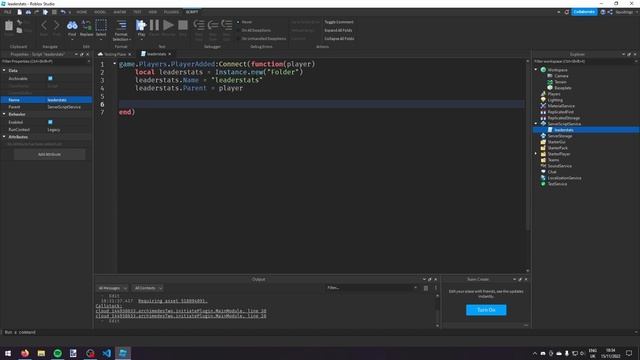Click the Paste clipboard icon
Viewport: 640px width, 360px height.
coord(9,26)
